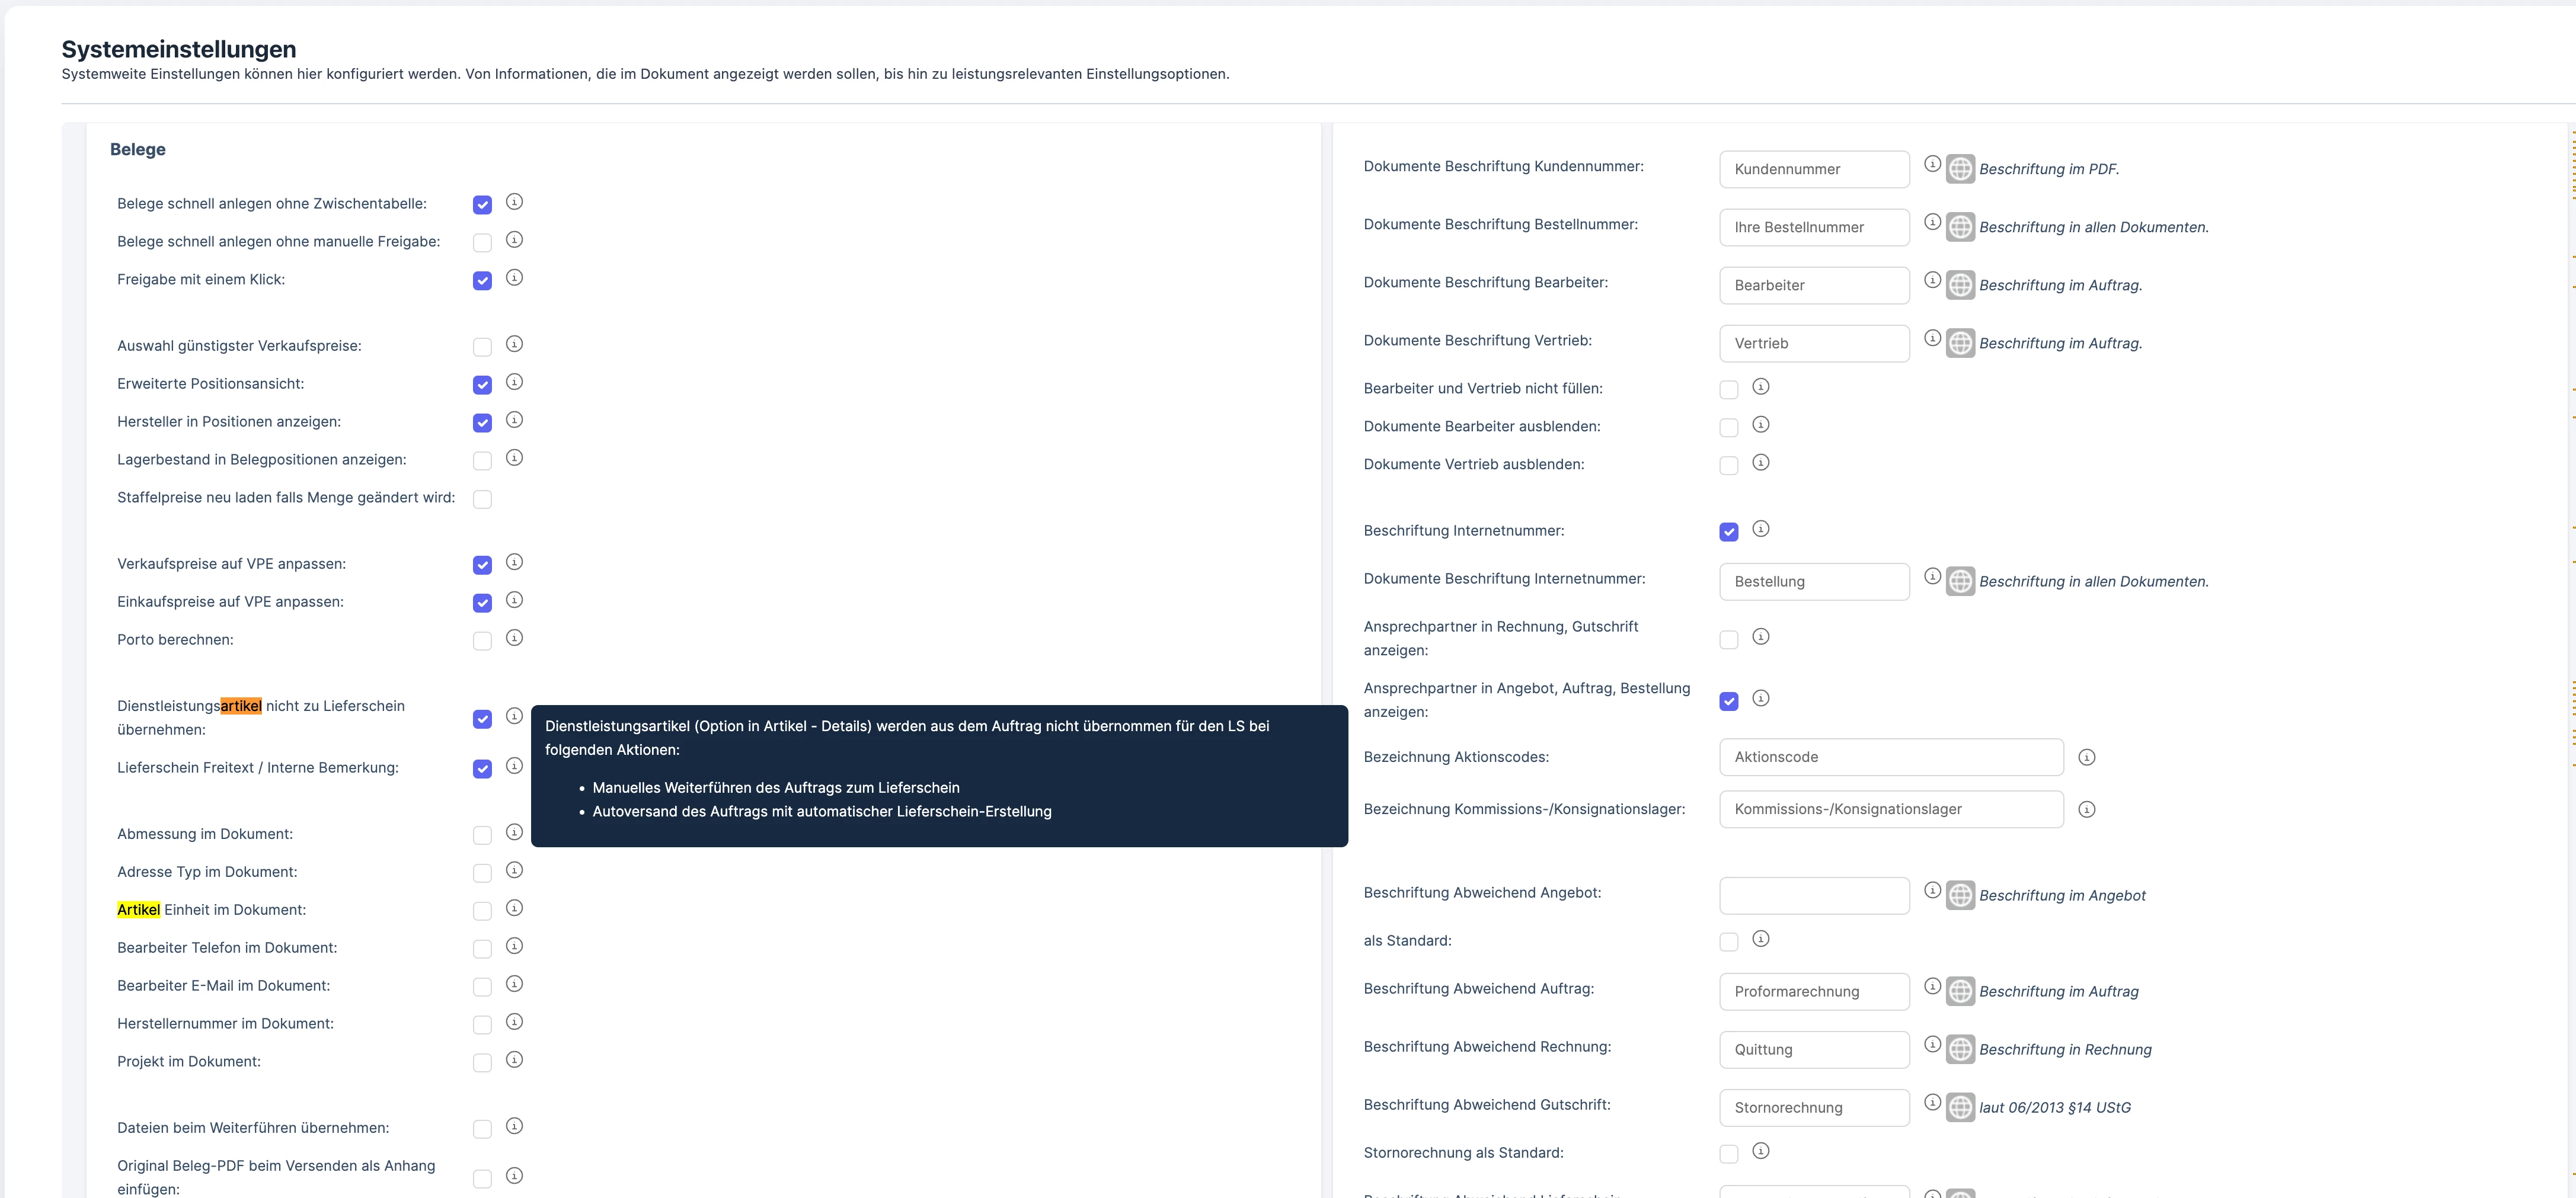Open globe icon next to Quittung field
The height and width of the screenshot is (1198, 2576).
(1960, 1049)
